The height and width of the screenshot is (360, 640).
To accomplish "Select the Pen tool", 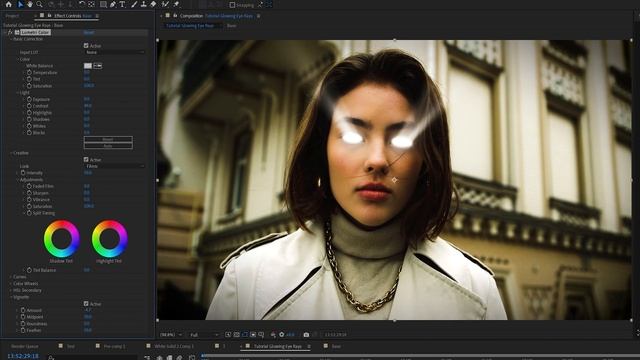I will click(113, 4).
